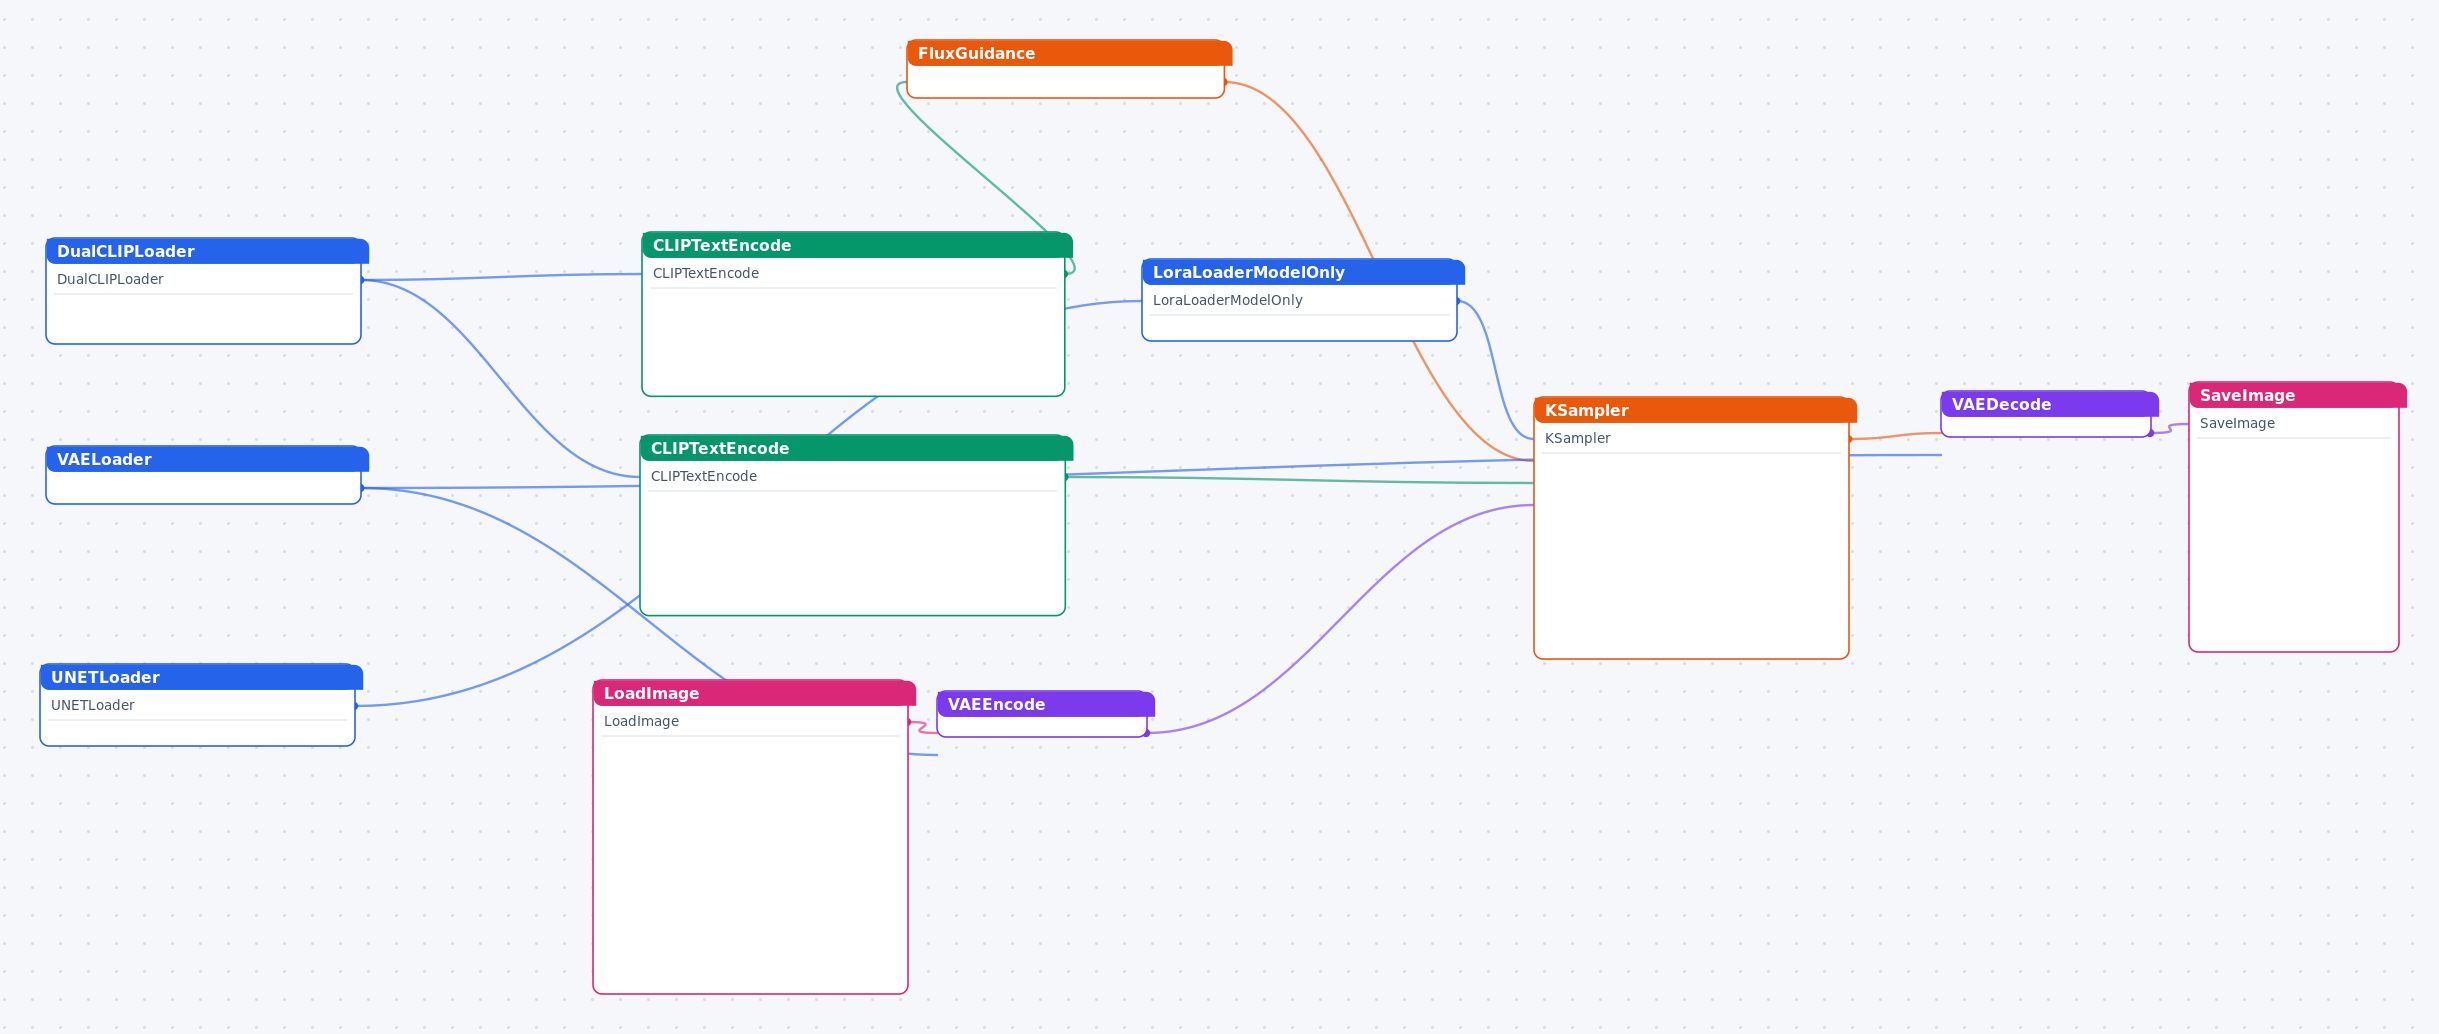Click the 'UNETLoader' body label text
Viewport: 2439px width, 1034px height.
92,705
